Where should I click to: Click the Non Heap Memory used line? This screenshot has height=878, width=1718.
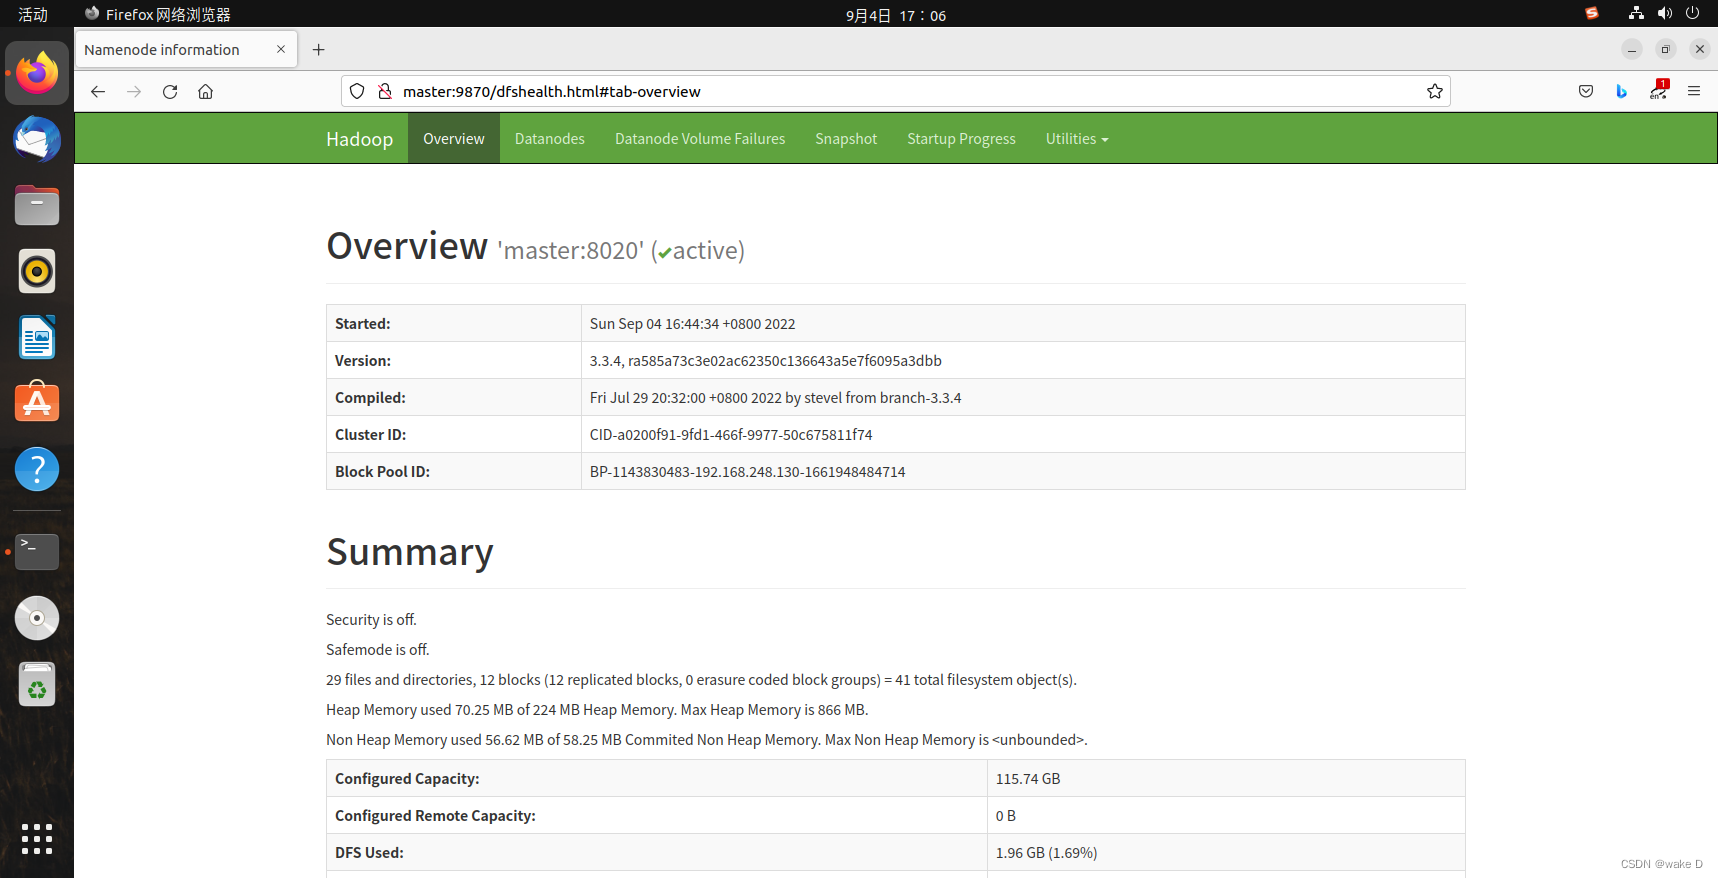pyautogui.click(x=707, y=740)
